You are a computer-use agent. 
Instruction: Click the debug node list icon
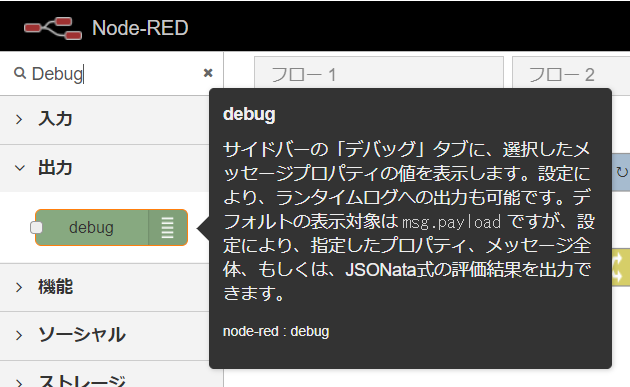pos(168,227)
